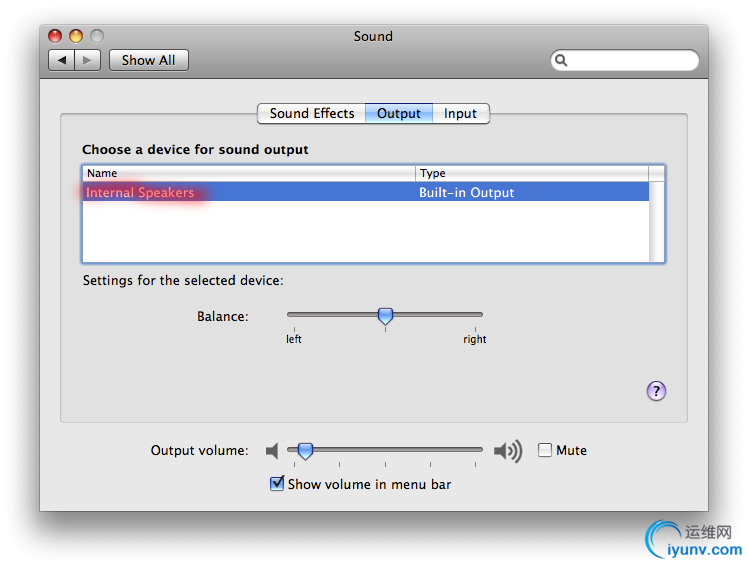This screenshot has width=748, height=566.
Task: Click the device list vertical scrollbar
Action: tap(656, 222)
